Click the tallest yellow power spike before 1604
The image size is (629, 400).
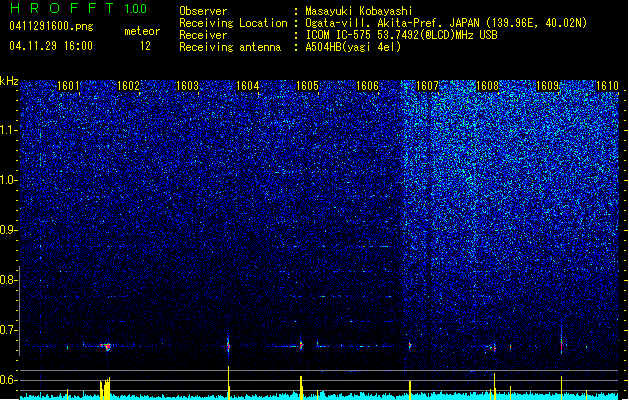229,382
